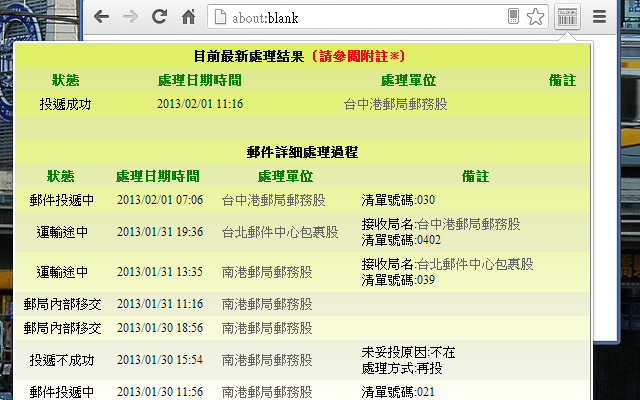The width and height of the screenshot is (640, 400).
Task: Click 運輸途中 status for 2013/01/31 19:36
Action: pos(62,232)
